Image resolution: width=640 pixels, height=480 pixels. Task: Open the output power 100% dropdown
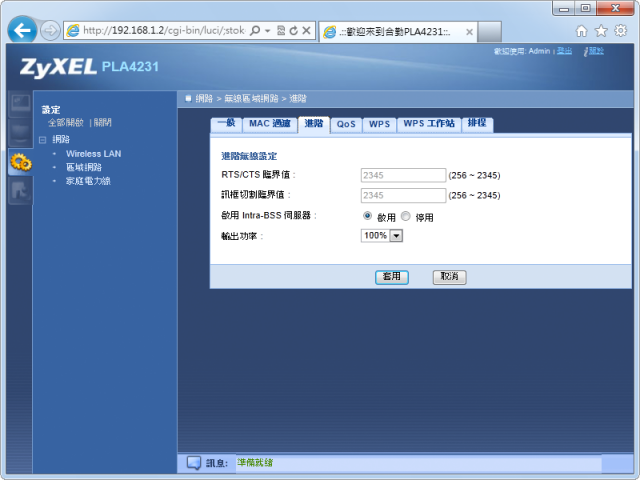(x=382, y=236)
